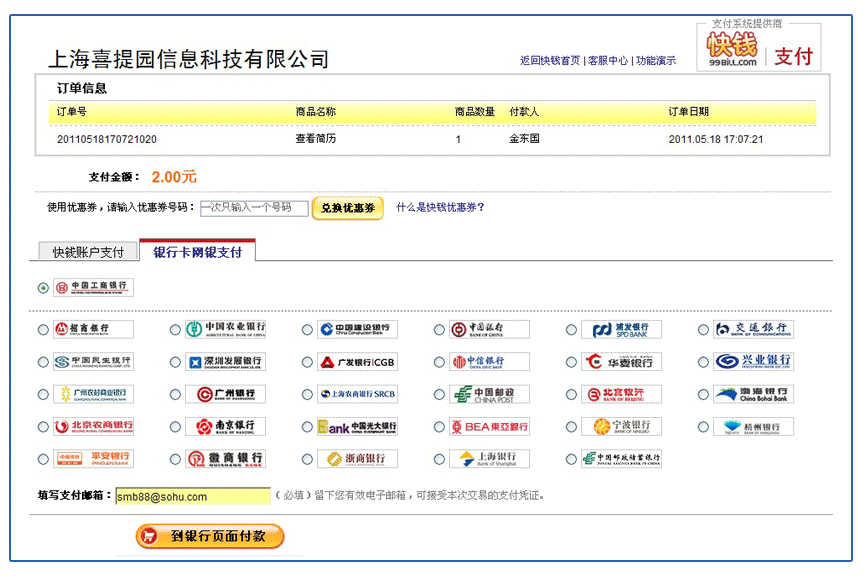863x577 pixels.
Task: Click the coupon number input field
Action: pos(254,208)
